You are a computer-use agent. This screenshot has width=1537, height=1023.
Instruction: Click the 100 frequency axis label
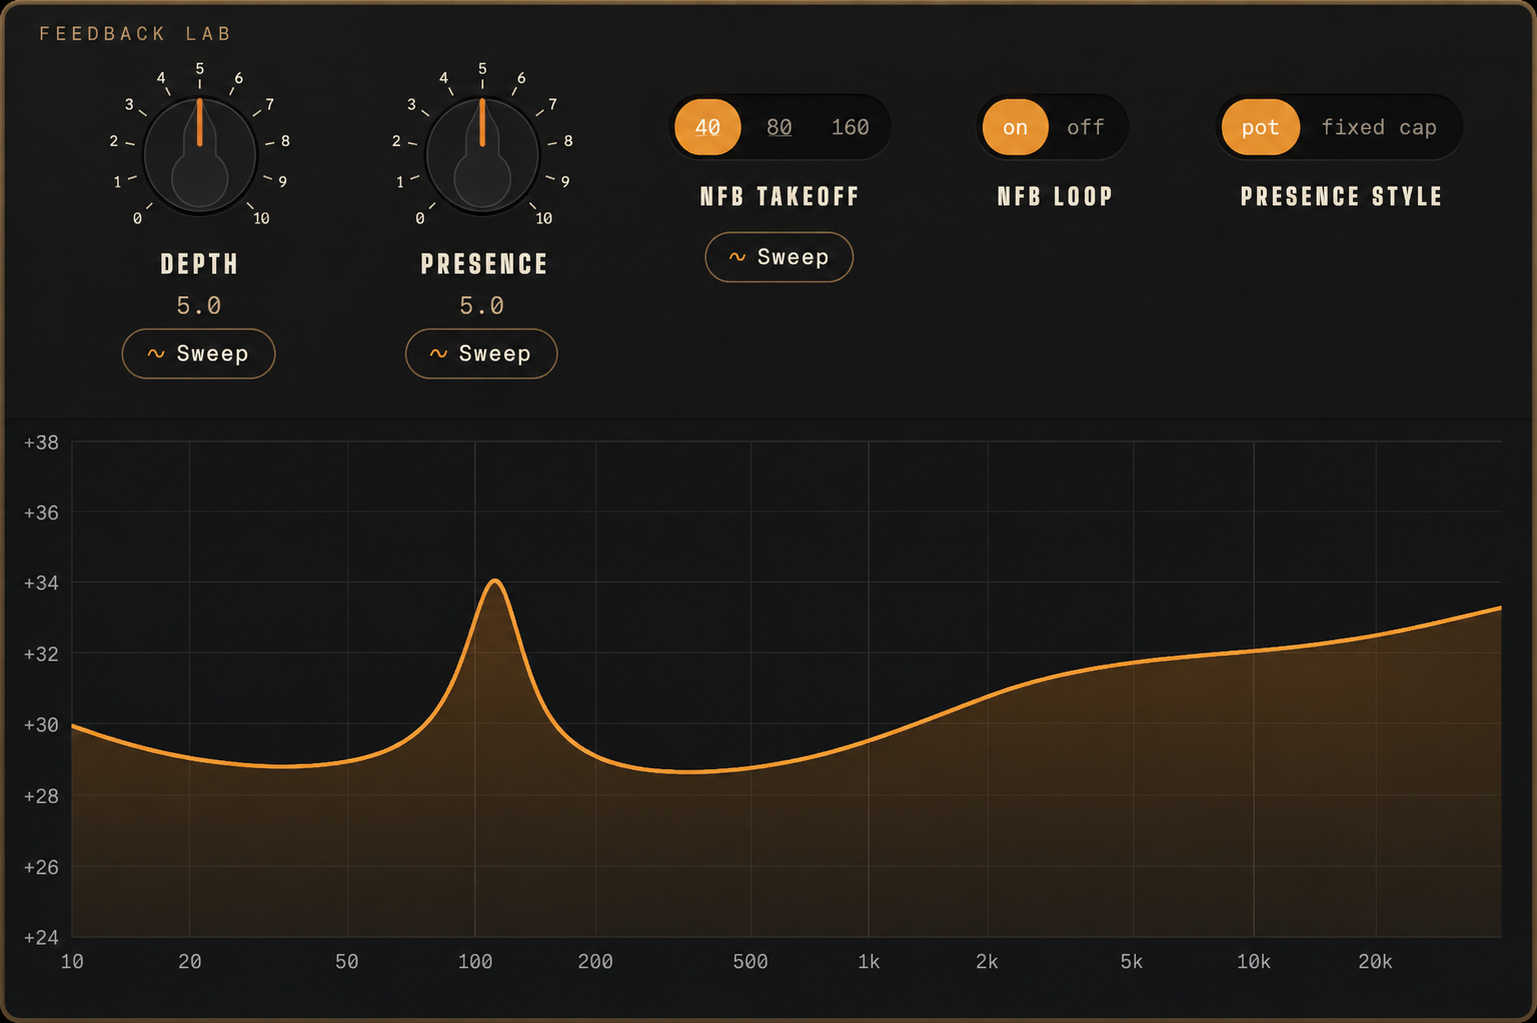[475, 962]
